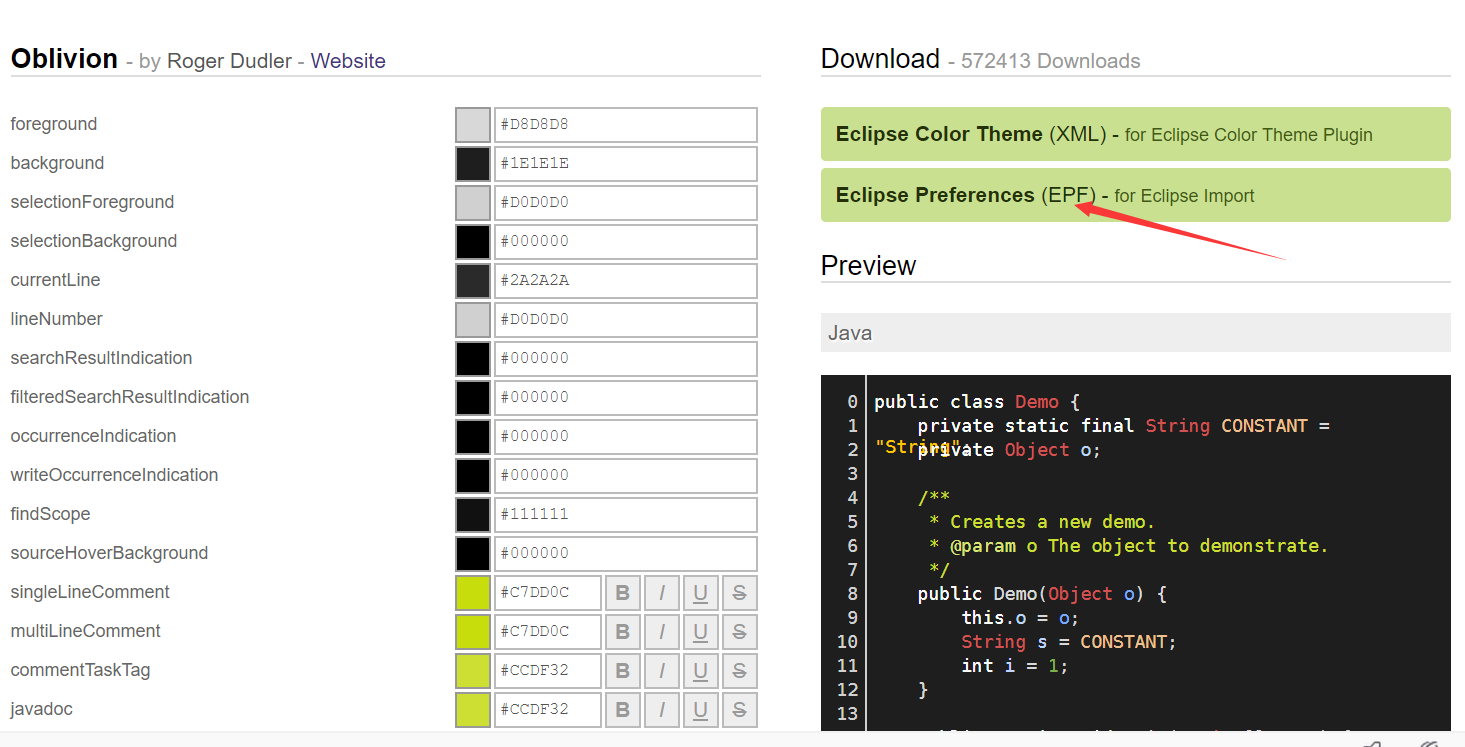The width and height of the screenshot is (1465, 747).
Task: Click the background hex field #1E1E1E
Action: click(626, 164)
